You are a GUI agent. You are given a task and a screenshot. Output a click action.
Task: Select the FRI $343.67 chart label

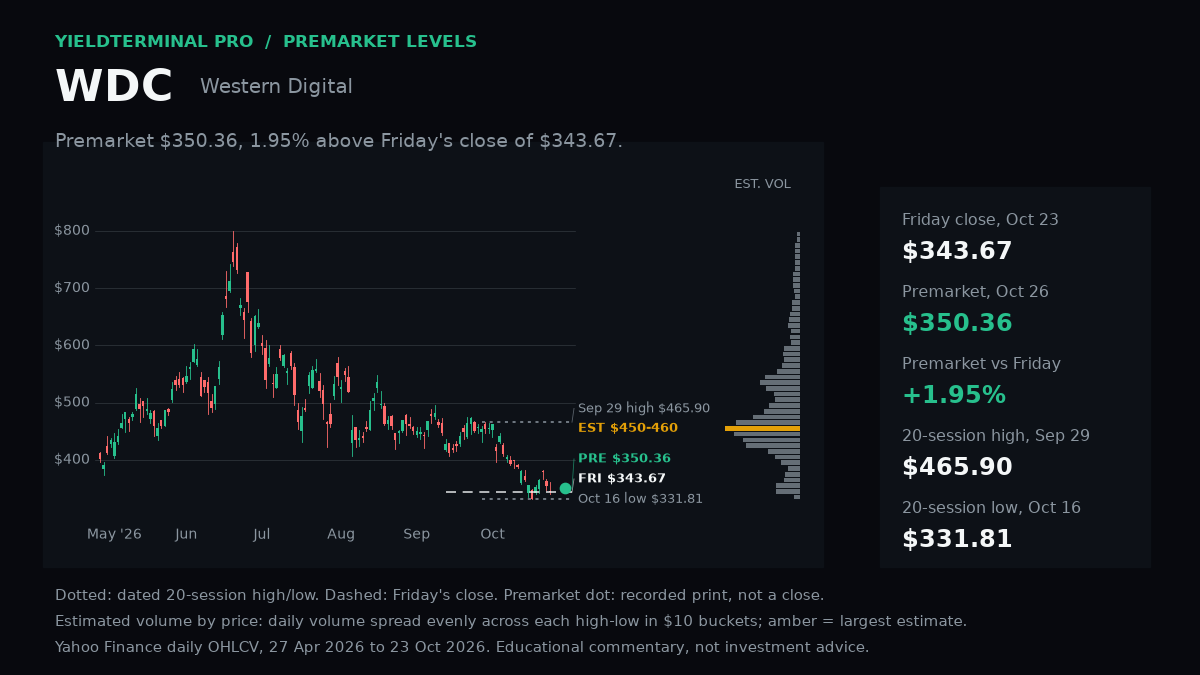pyautogui.click(x=622, y=479)
